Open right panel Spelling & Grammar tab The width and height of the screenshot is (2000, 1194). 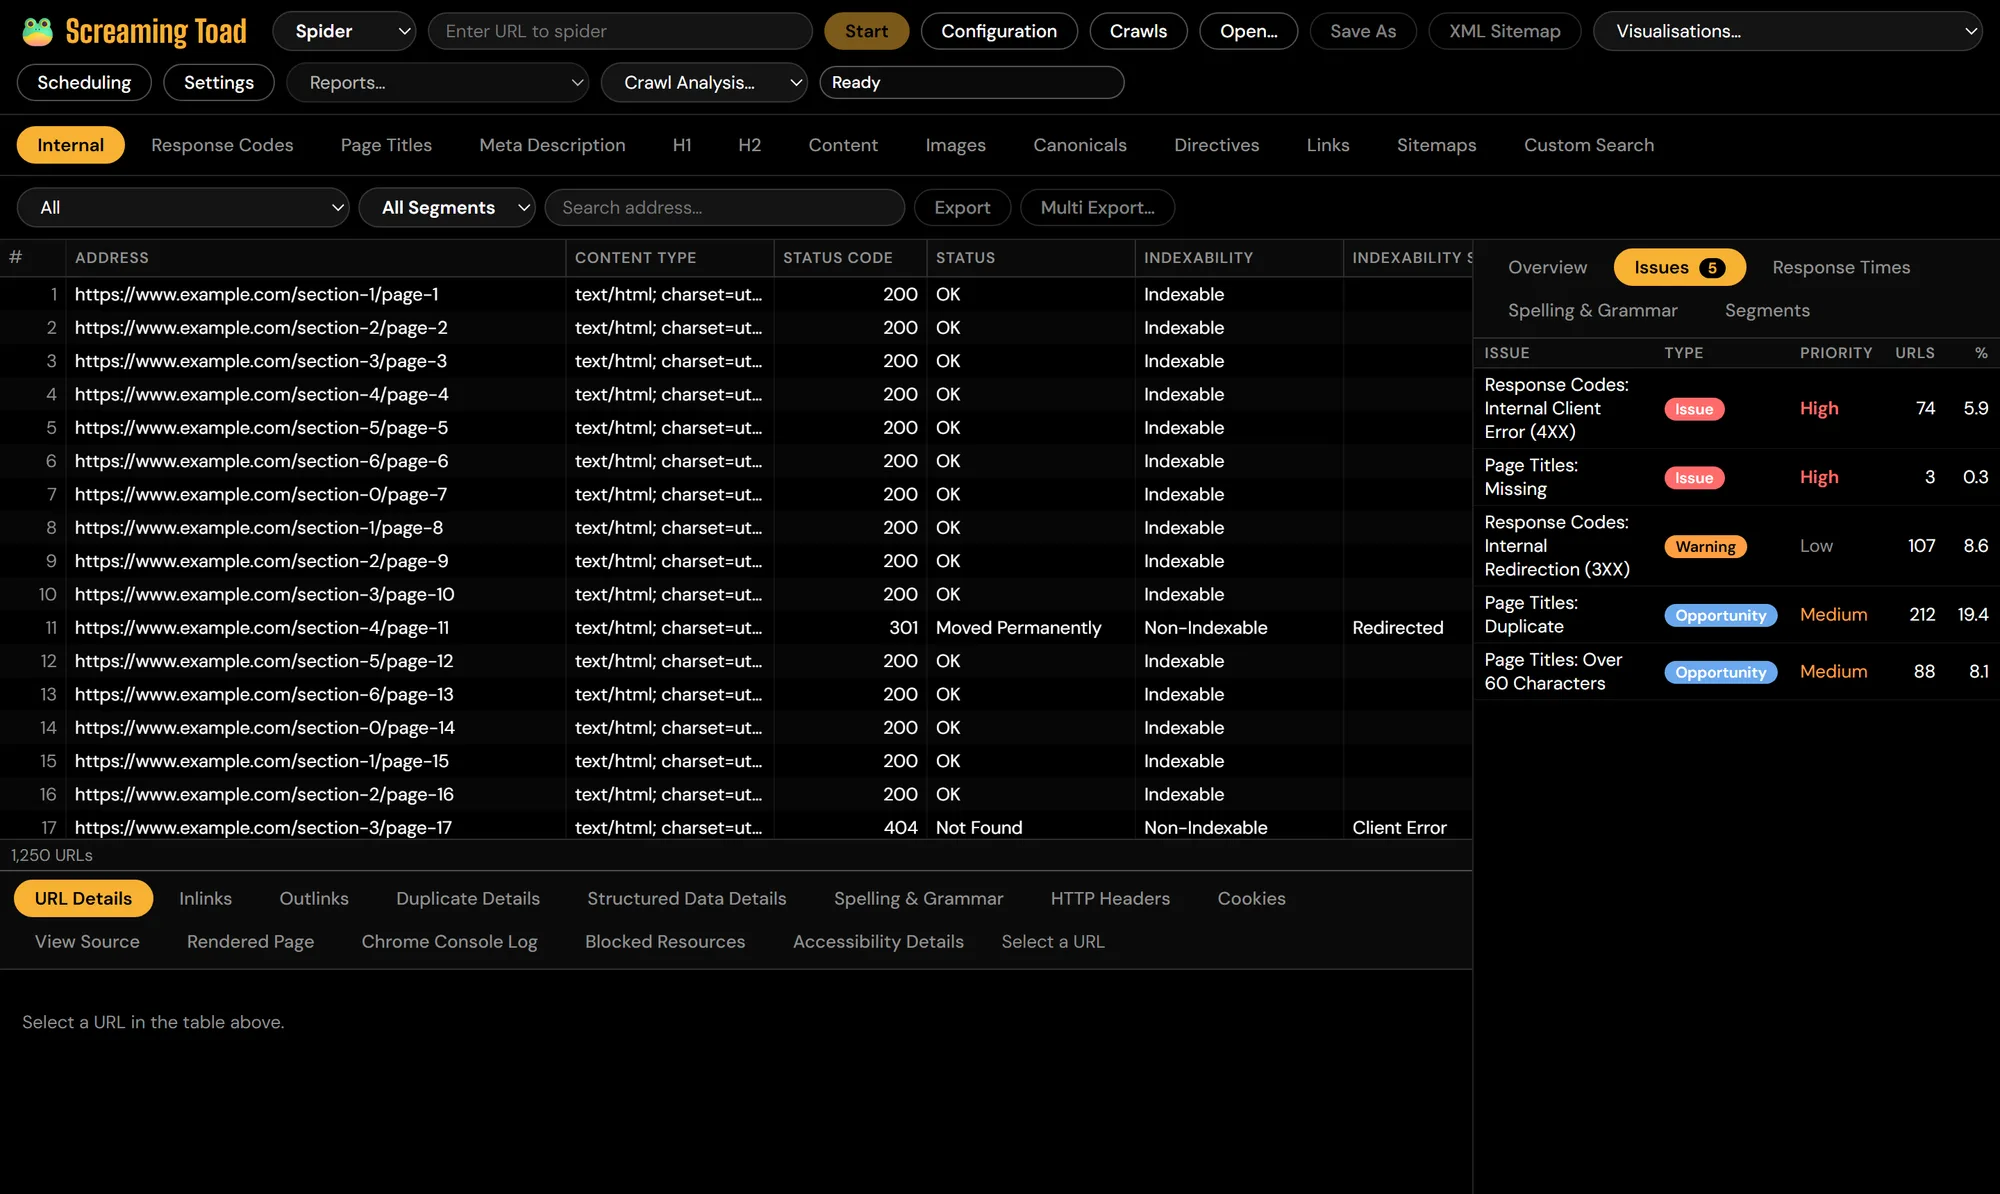(1592, 310)
